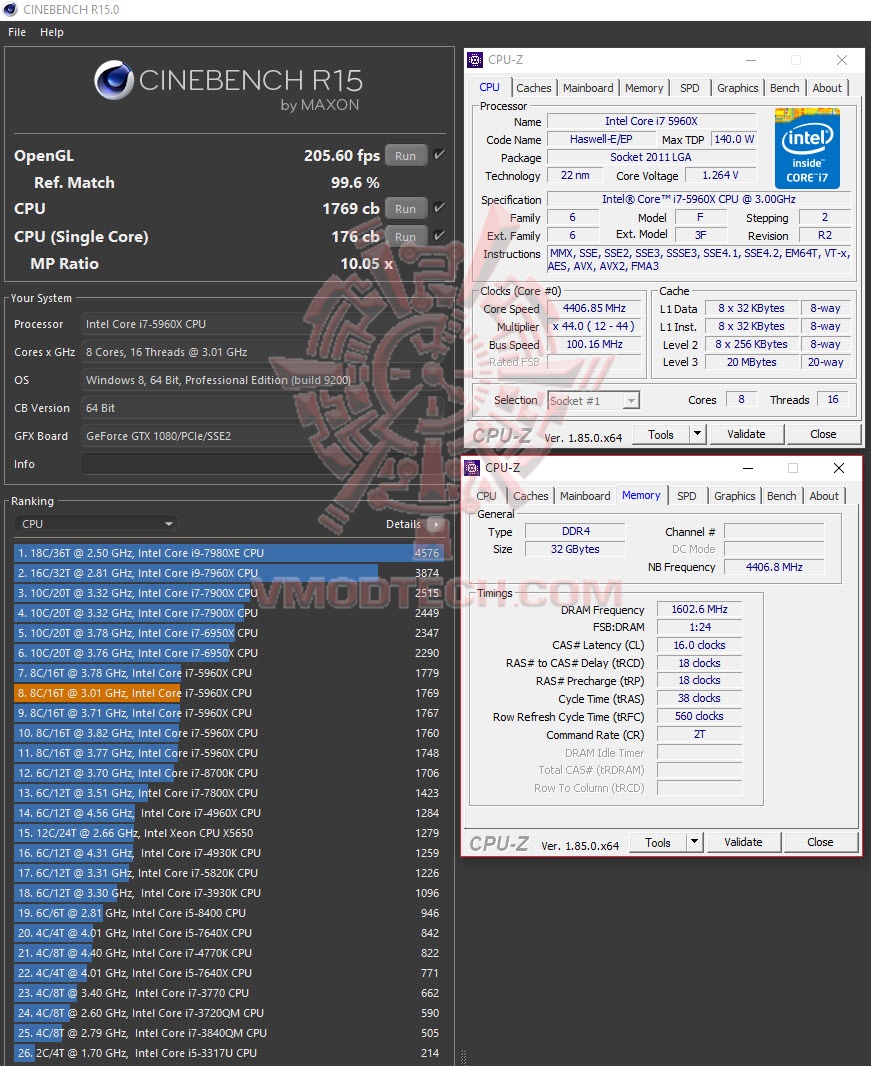This screenshot has height=1066, width=871.
Task: Click the NB Frequency value 4406.8 MHz
Action: coord(774,567)
